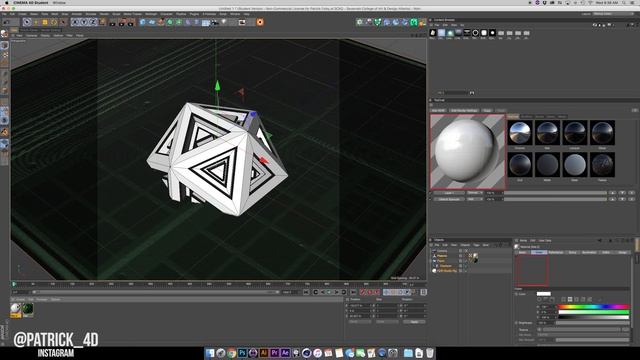Image resolution: width=640 pixels, height=360 pixels.
Task: Click the Texture browse '...' button
Action: [625, 329]
